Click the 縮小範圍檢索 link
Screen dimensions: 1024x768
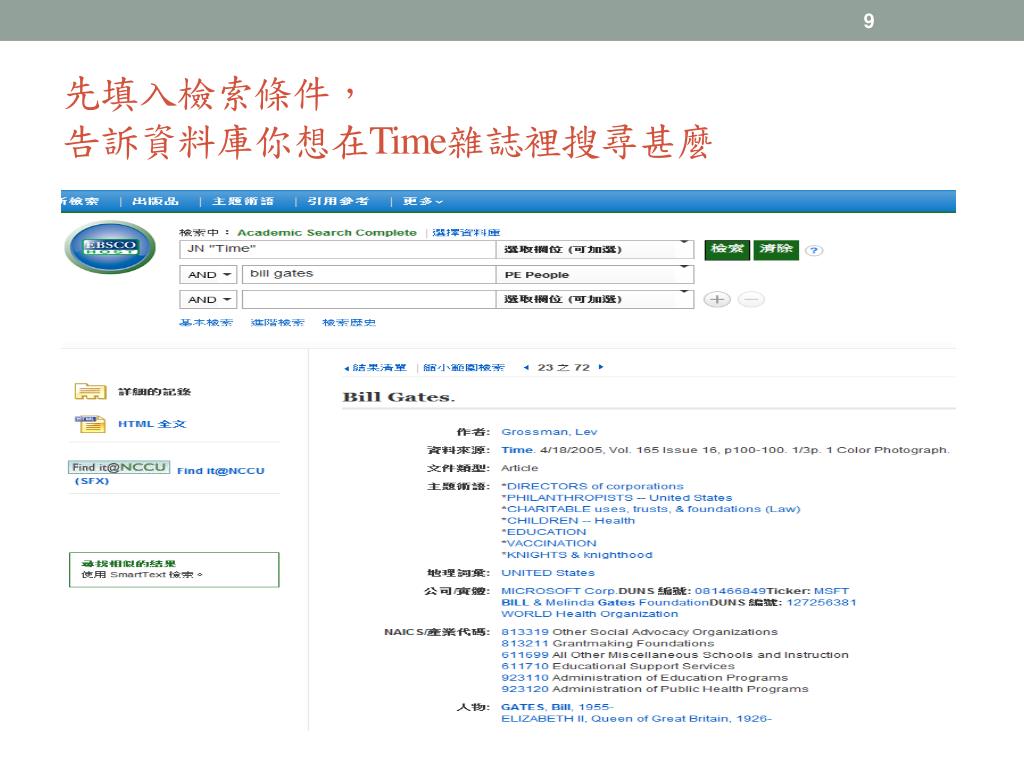(464, 368)
